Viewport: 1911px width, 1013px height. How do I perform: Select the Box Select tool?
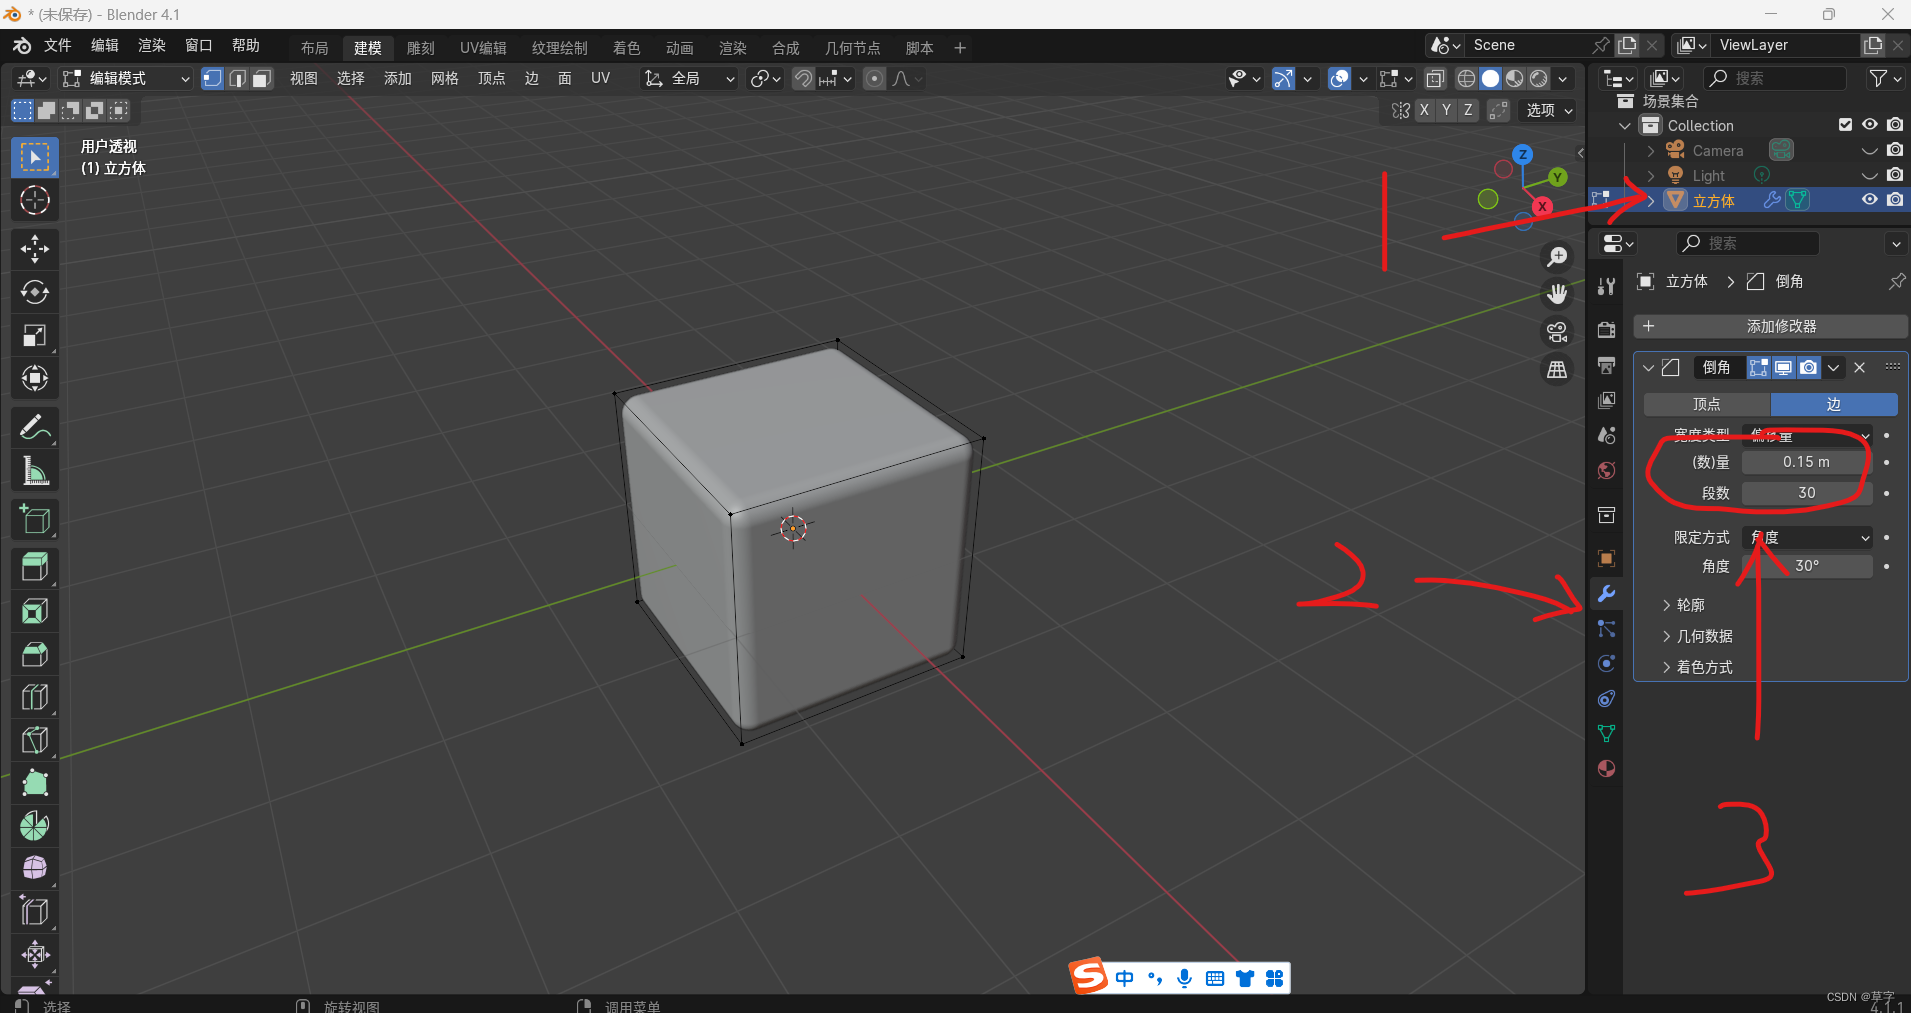[35, 158]
